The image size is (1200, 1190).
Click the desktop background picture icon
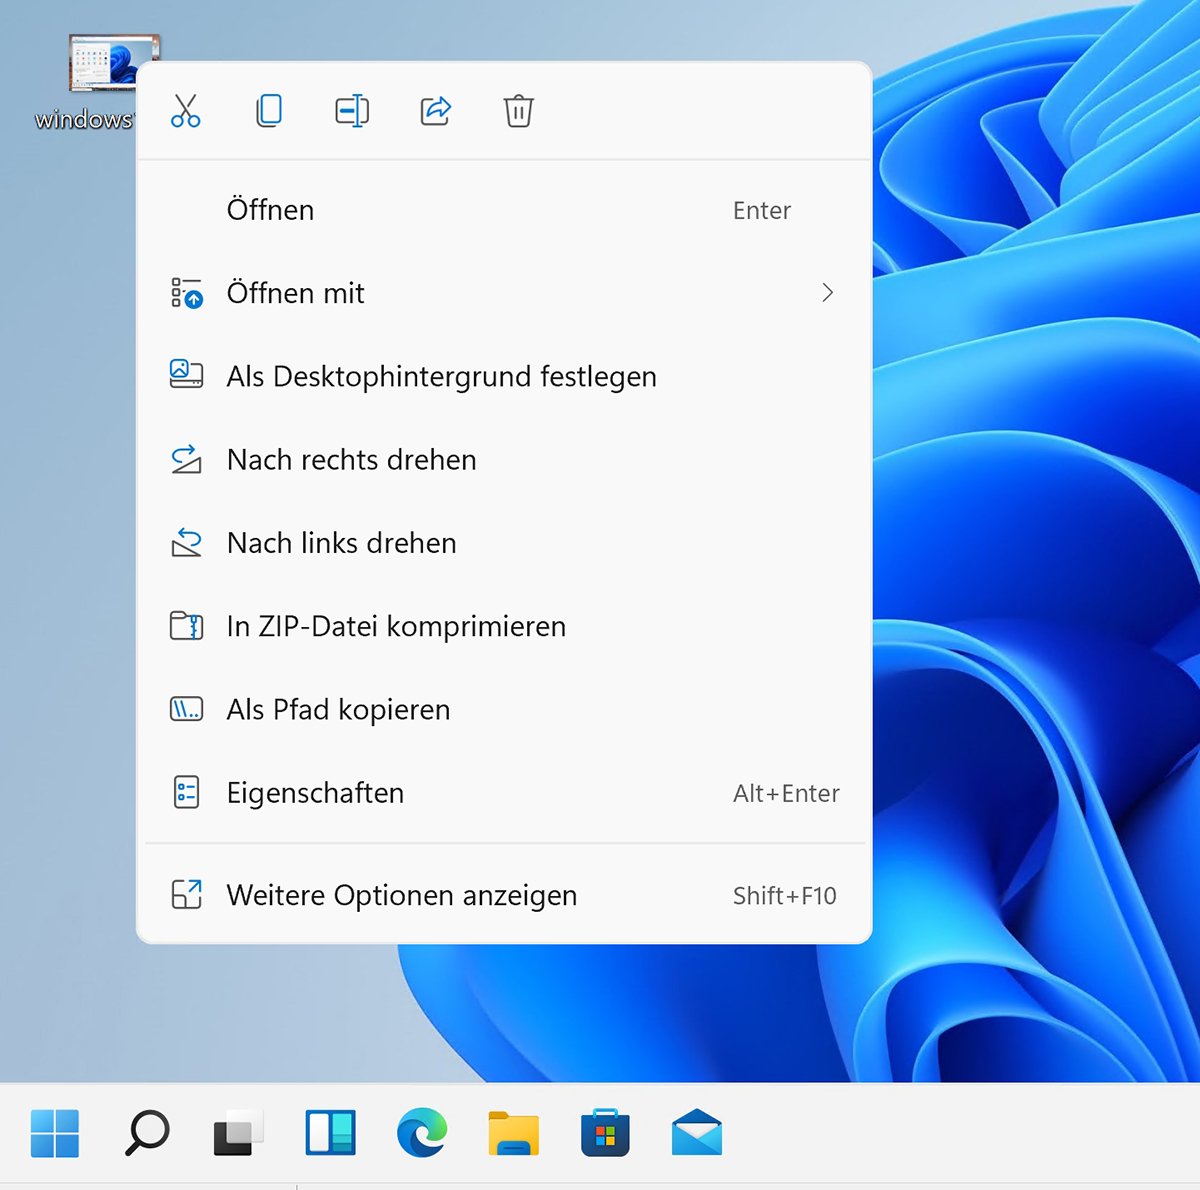pyautogui.click(x=186, y=374)
